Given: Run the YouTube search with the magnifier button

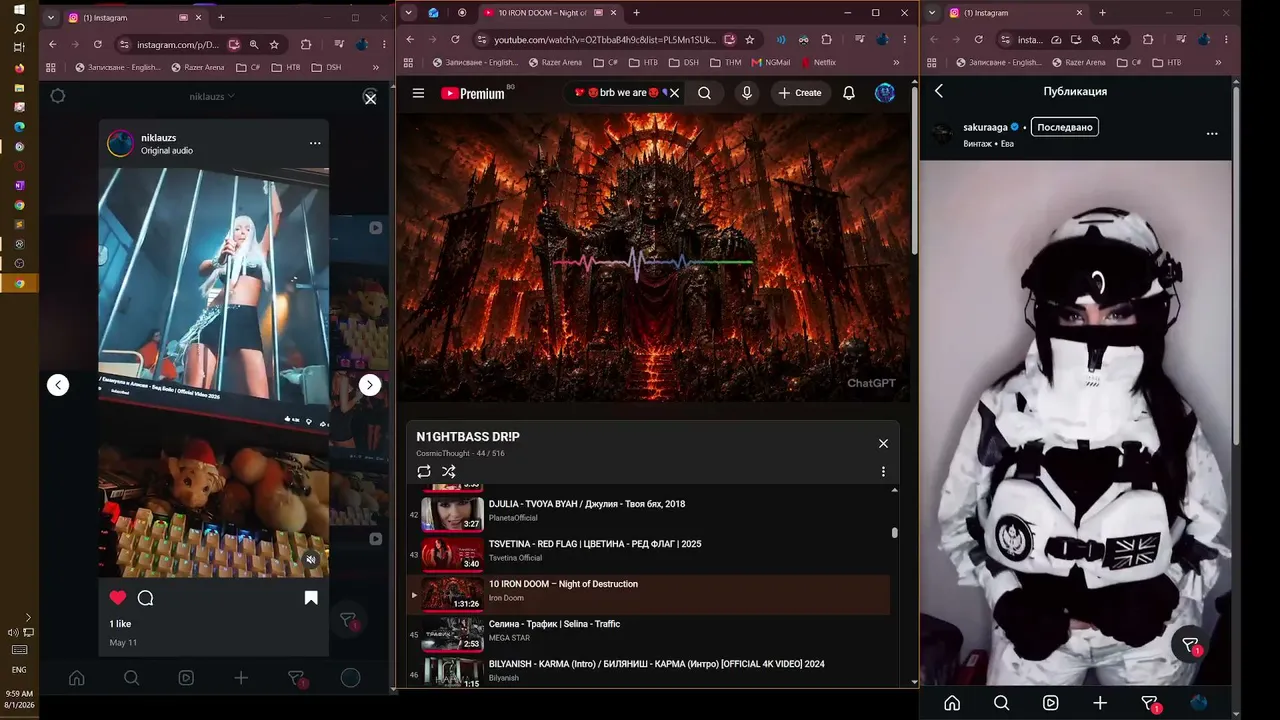Looking at the screenshot, I should tap(705, 93).
